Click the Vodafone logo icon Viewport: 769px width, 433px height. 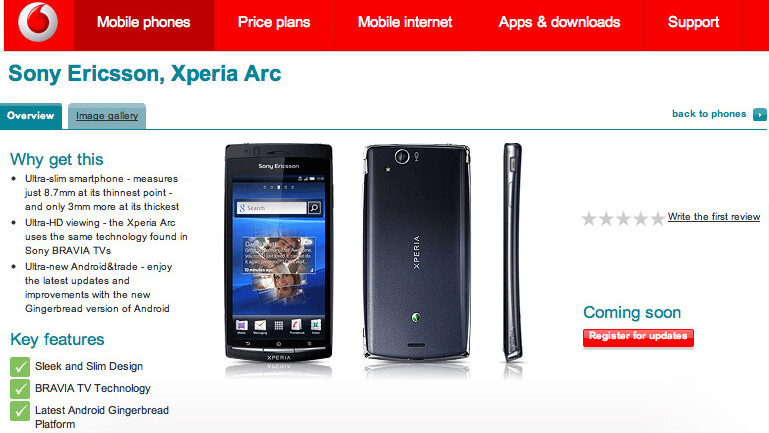click(38, 22)
